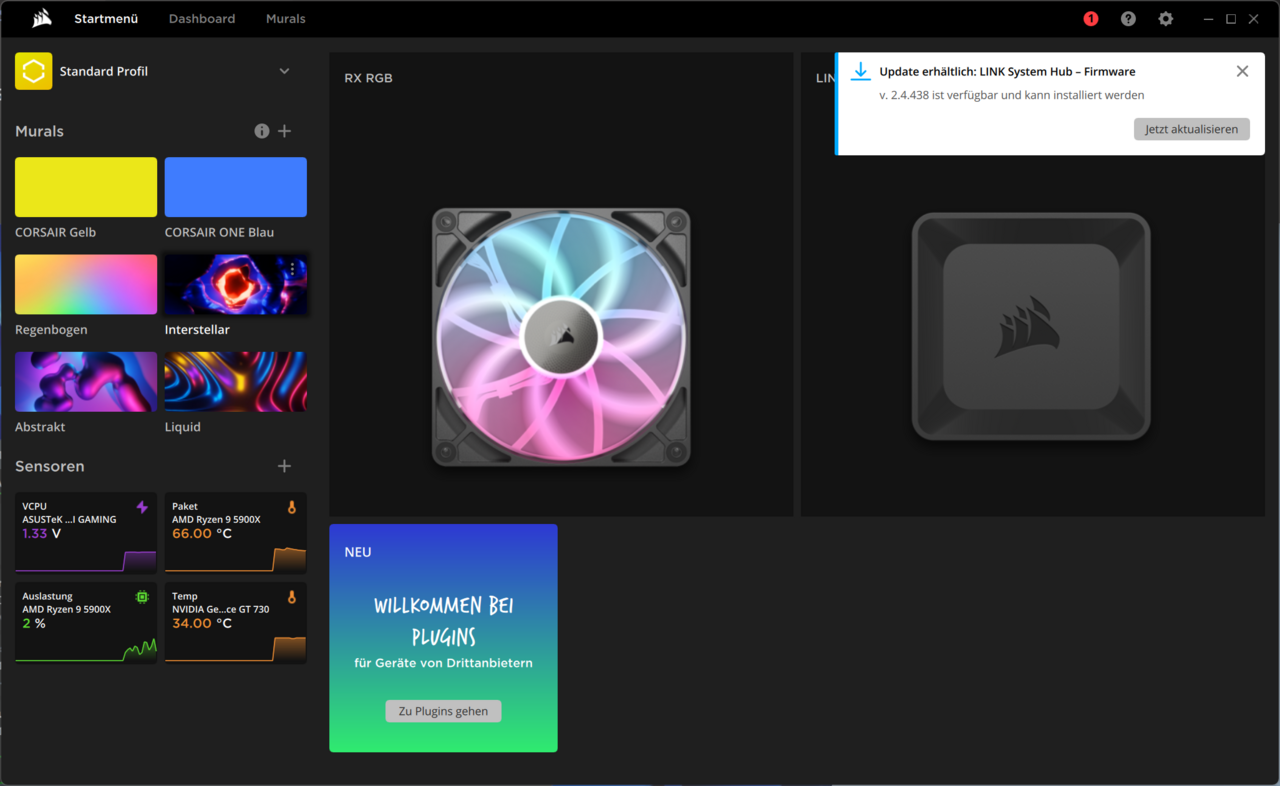The image size is (1280, 786).
Task: Select the Interstellar mural thumbnail
Action: click(236, 284)
